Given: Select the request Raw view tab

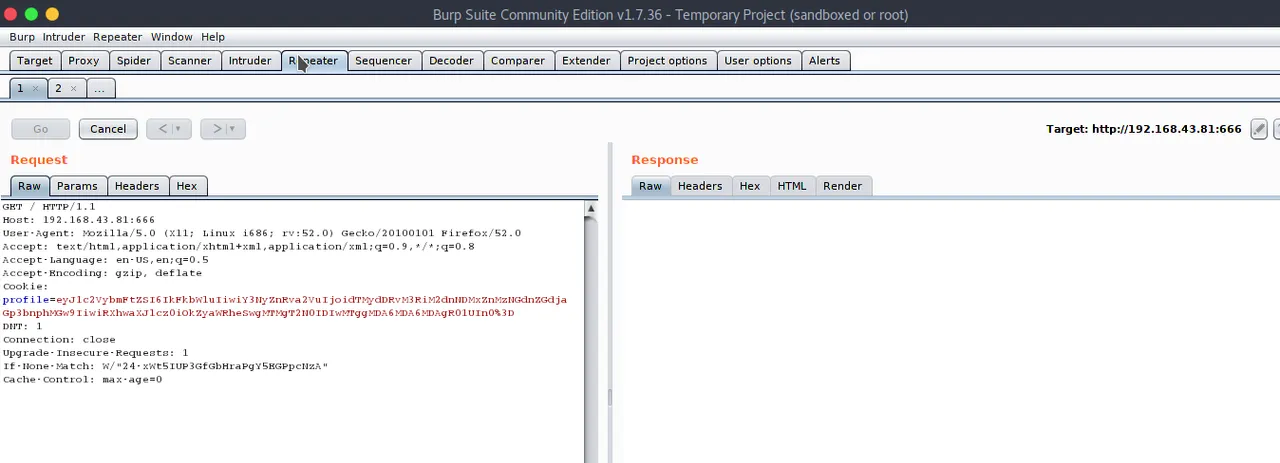Looking at the screenshot, I should tap(29, 186).
